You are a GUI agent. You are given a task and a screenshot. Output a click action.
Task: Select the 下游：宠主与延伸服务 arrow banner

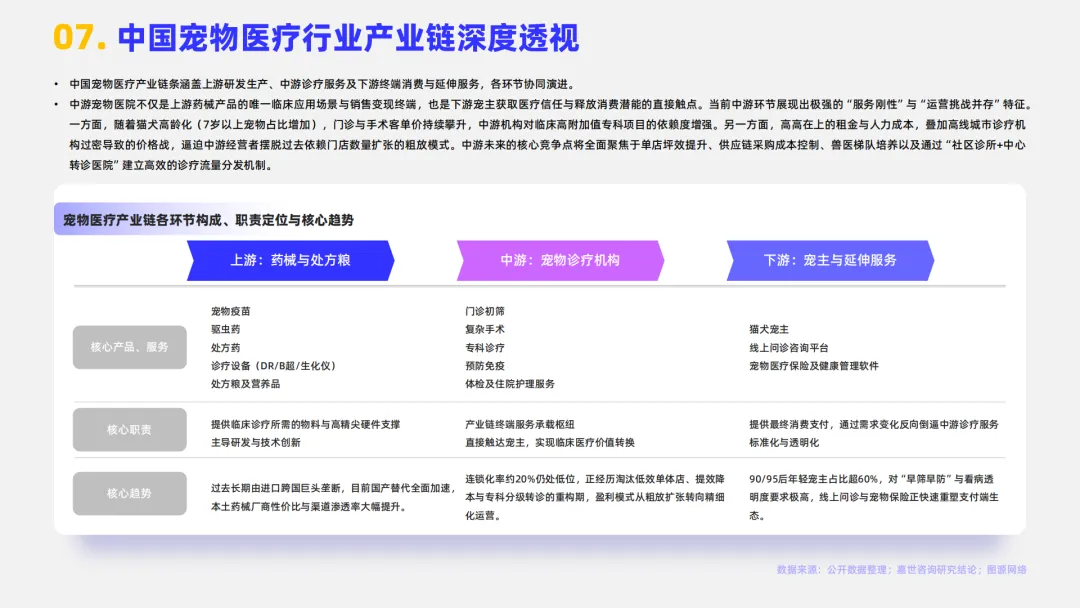coord(830,260)
